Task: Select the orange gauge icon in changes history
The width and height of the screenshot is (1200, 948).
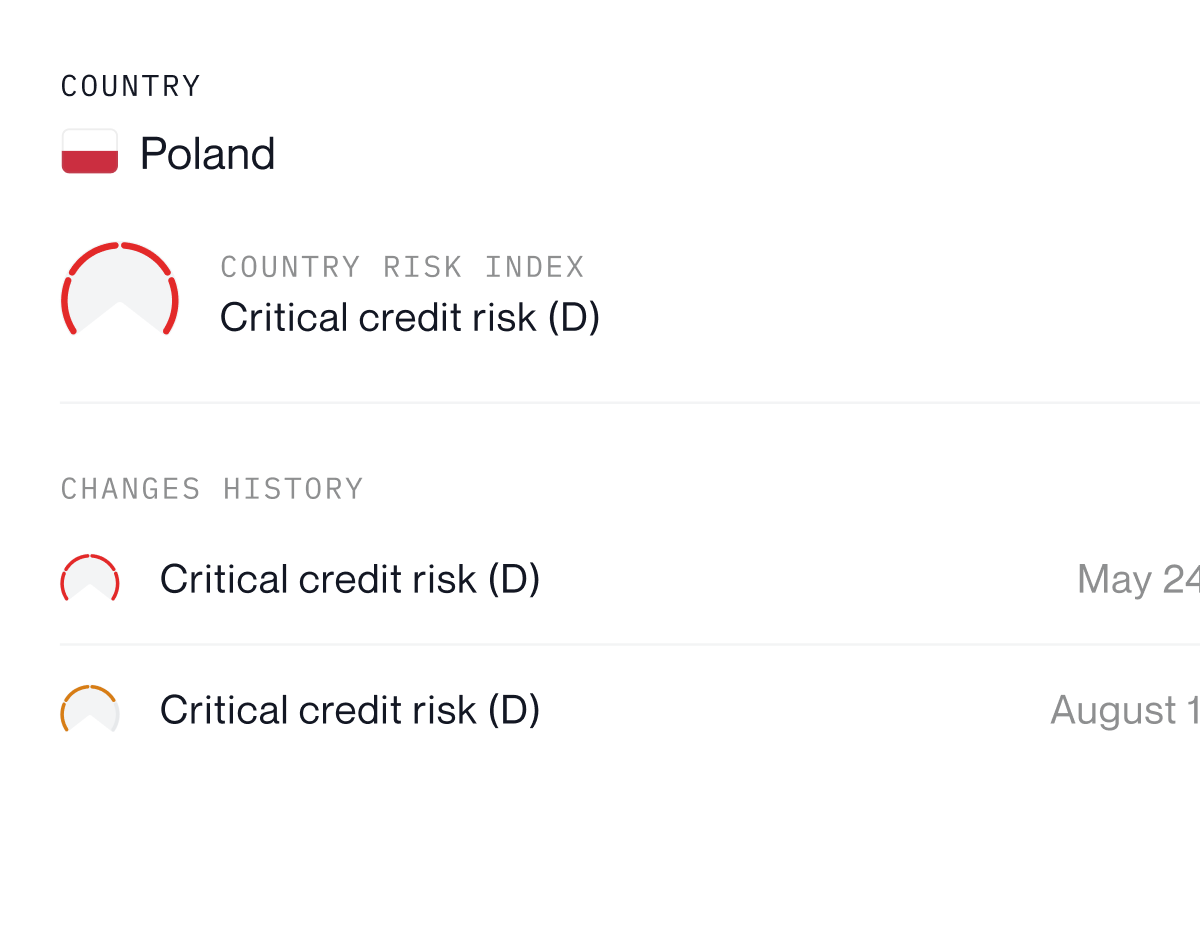Action: tap(90, 709)
